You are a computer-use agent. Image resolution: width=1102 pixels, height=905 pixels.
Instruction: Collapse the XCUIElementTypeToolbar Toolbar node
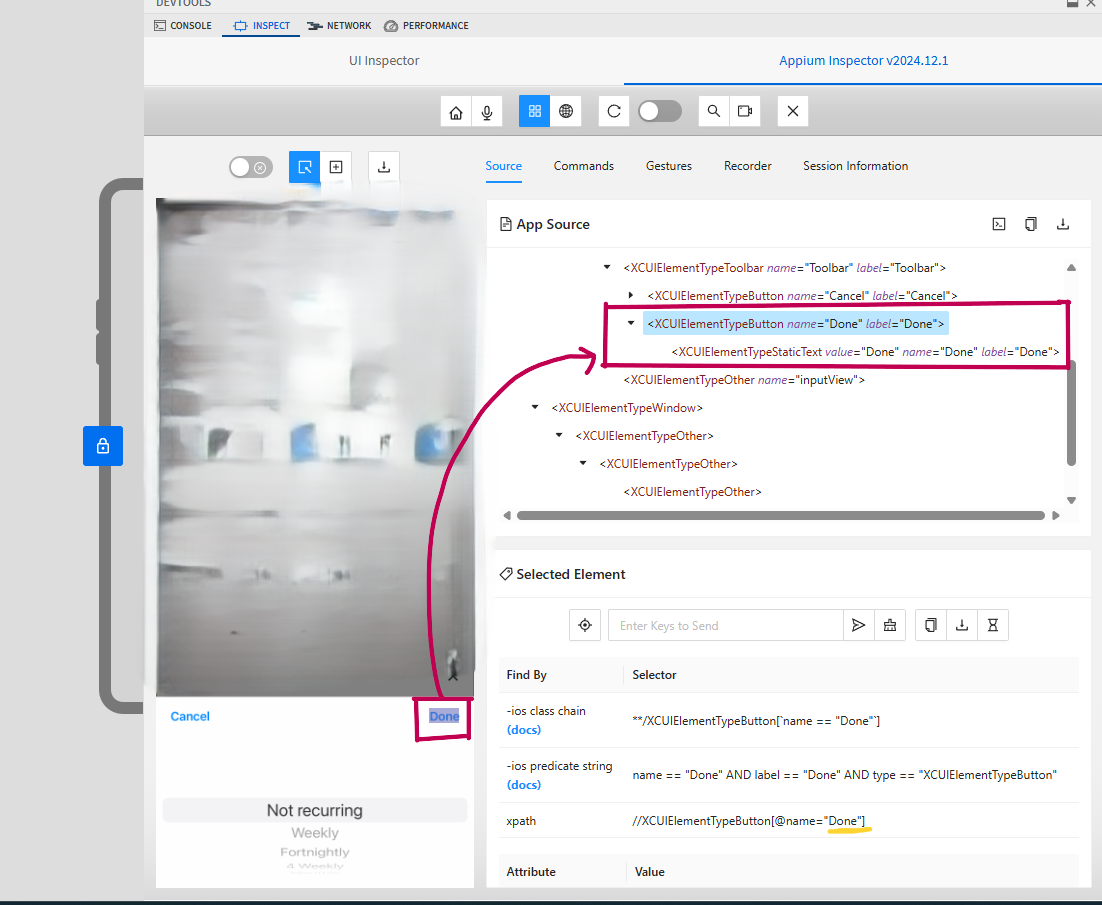(x=607, y=268)
